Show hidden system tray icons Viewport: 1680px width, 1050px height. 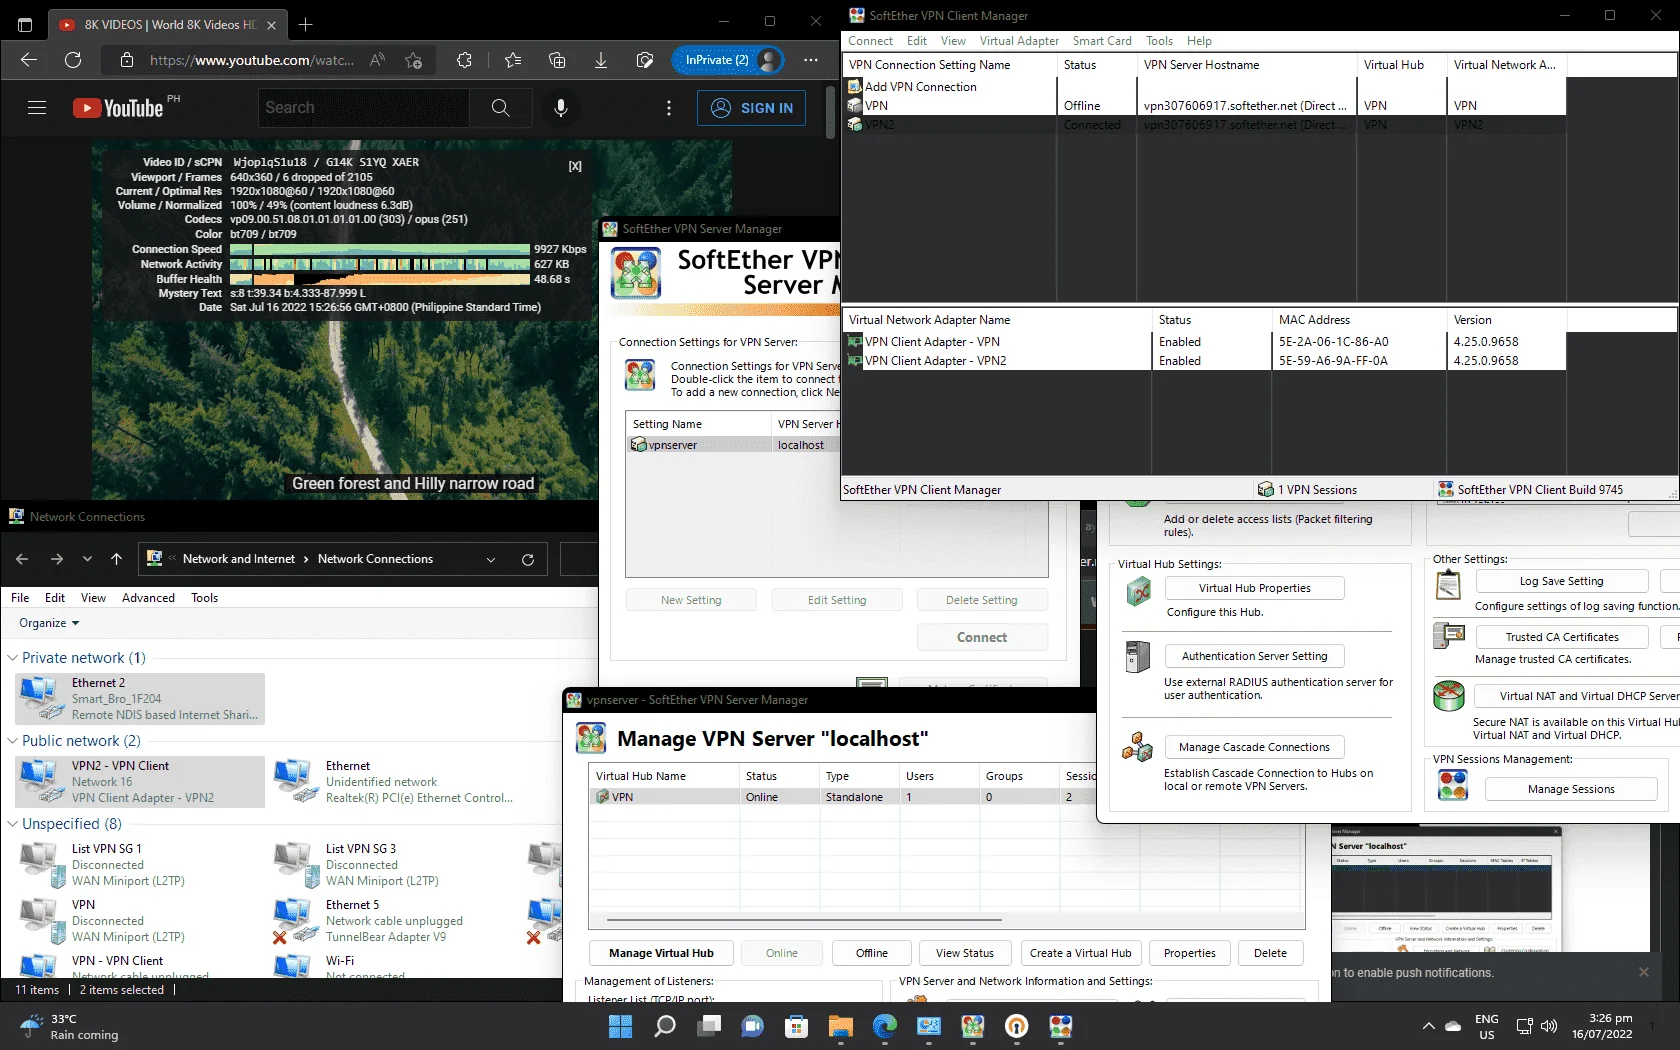(1428, 1026)
